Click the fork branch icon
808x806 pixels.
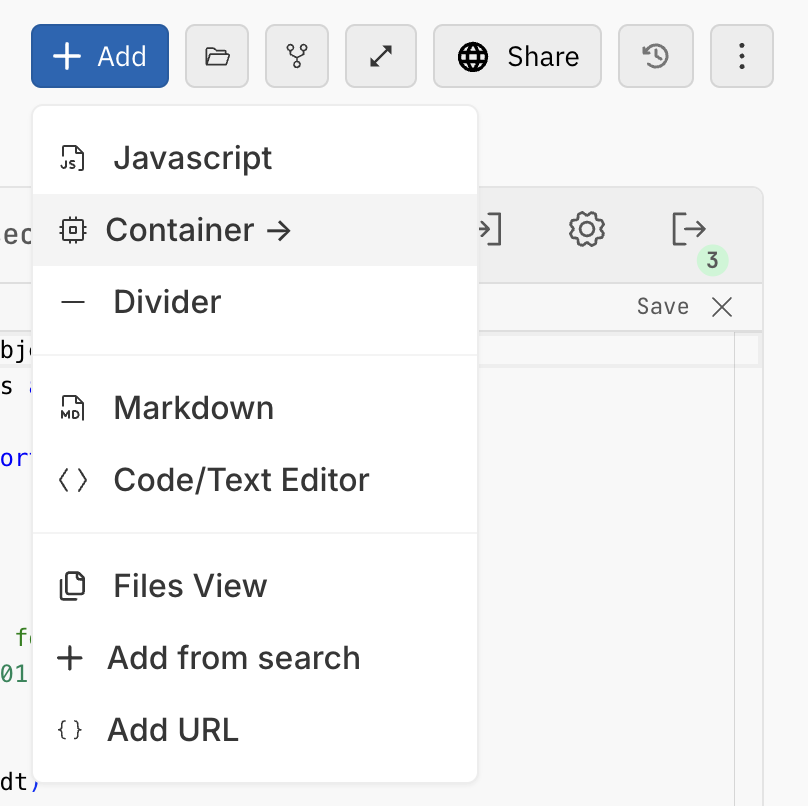[297, 56]
